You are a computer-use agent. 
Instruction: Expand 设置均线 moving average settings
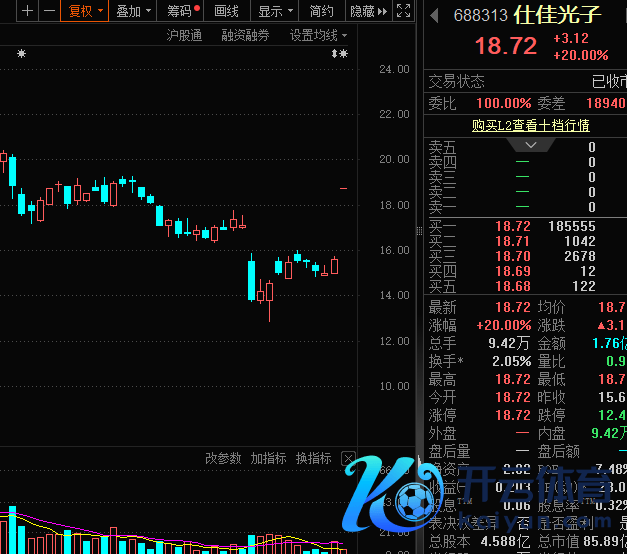click(318, 36)
